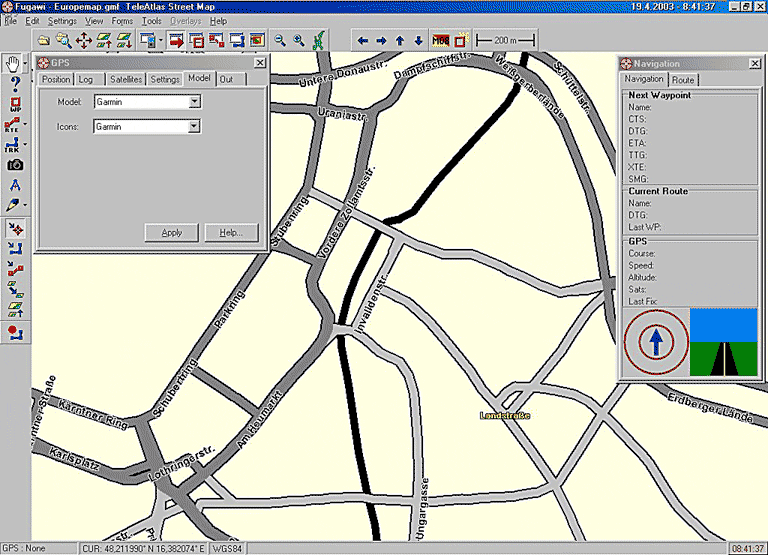Open the hand tool dropdown arrow
The height and width of the screenshot is (555, 768).
tap(26, 64)
